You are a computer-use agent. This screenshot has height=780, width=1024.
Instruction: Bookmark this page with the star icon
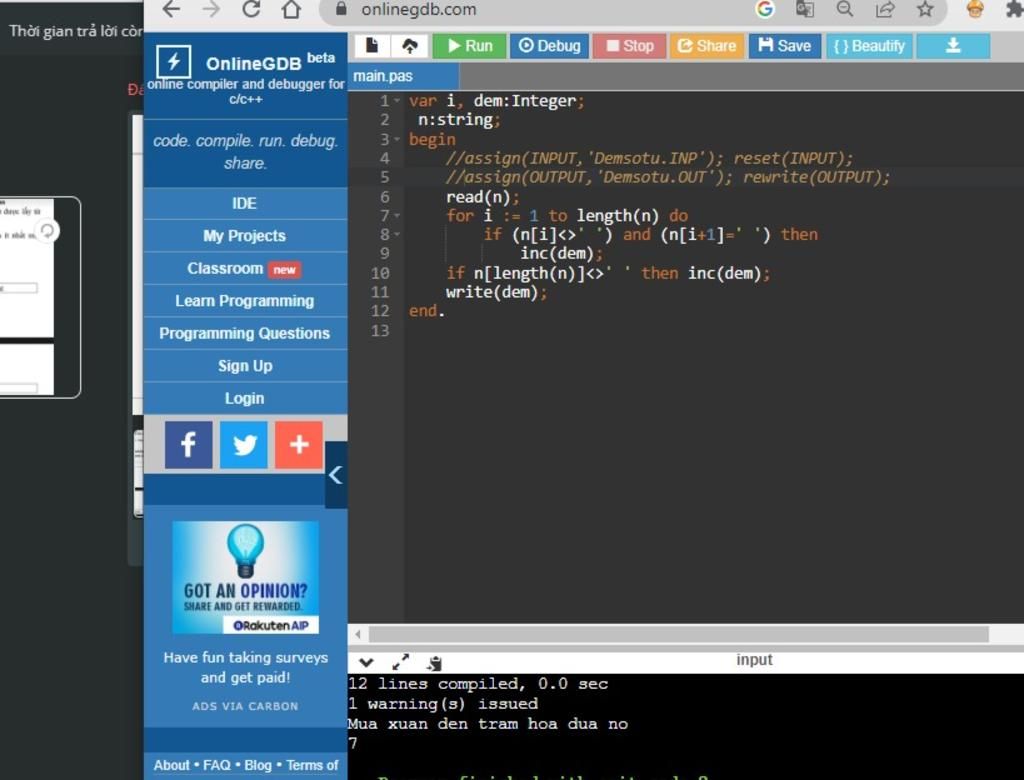click(x=925, y=10)
